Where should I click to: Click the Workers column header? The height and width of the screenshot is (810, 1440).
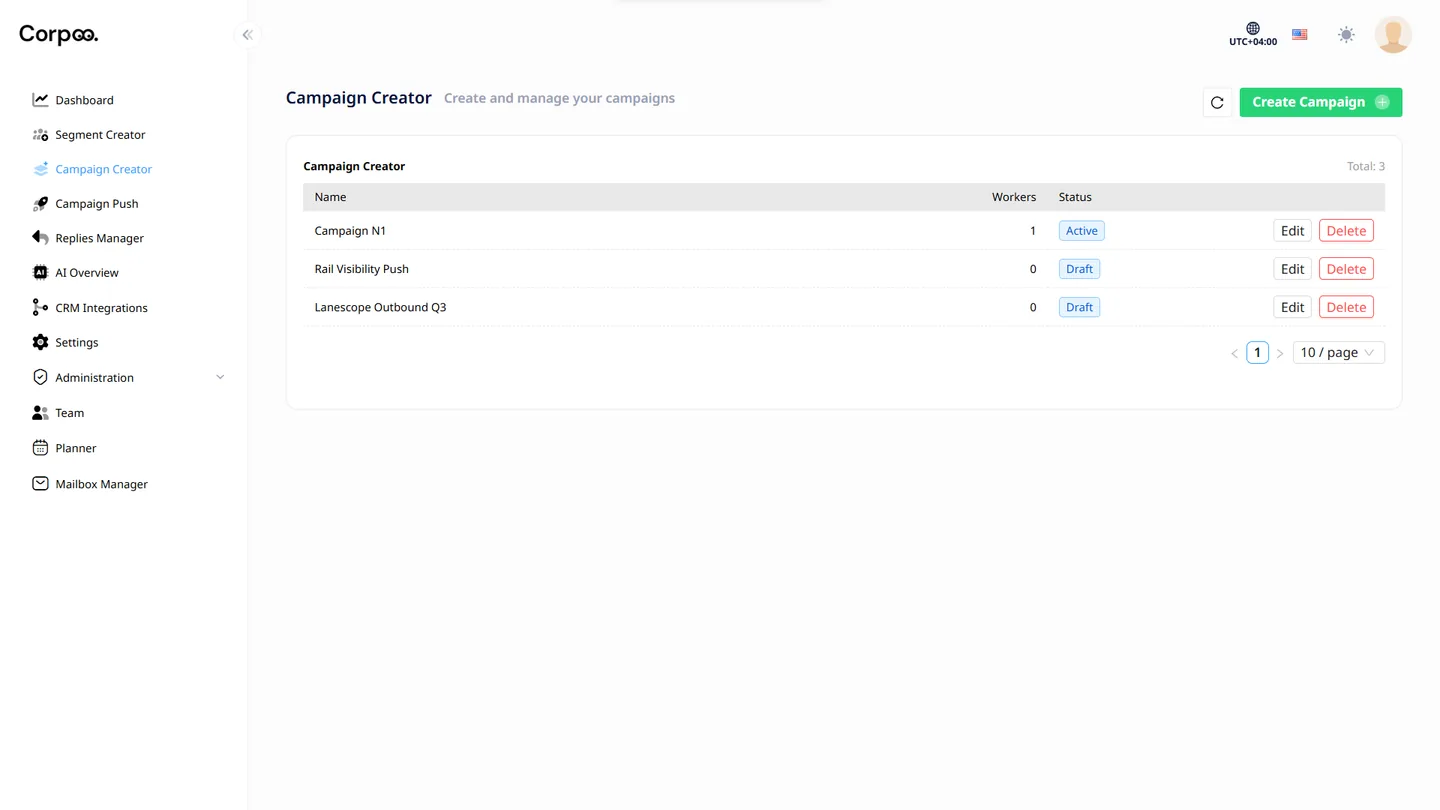click(1014, 197)
